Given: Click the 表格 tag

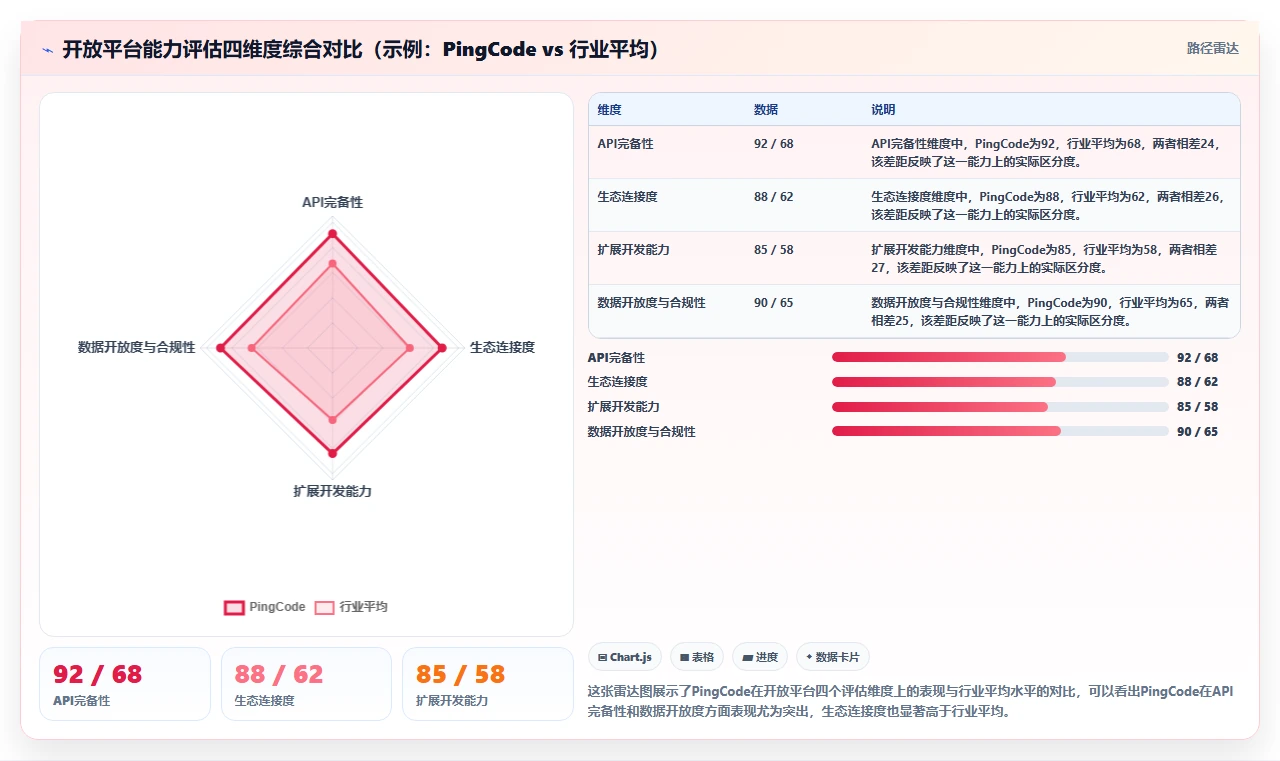Looking at the screenshot, I should pos(697,657).
